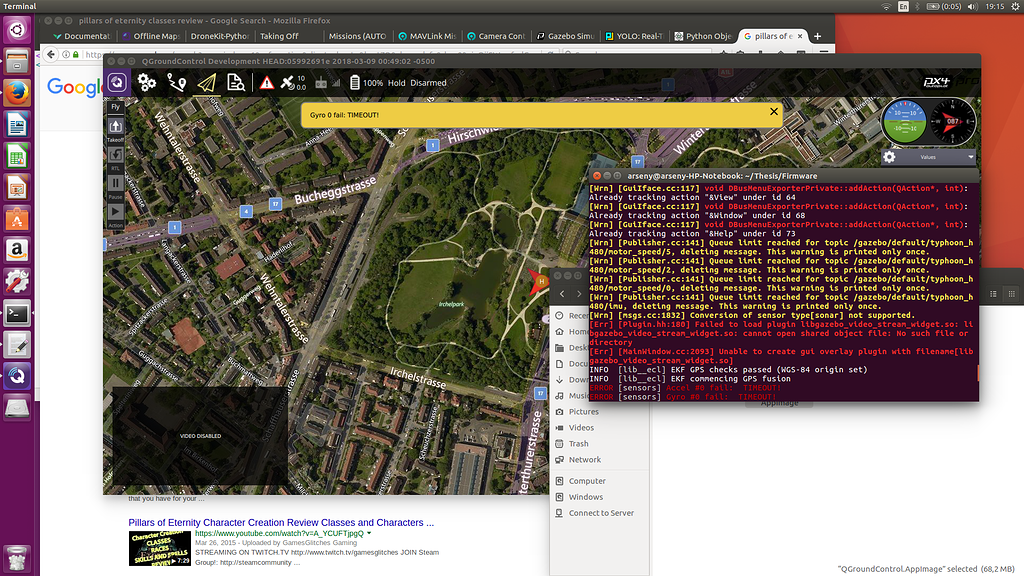
Task: Click the Disarmed status to arm vehicle
Action: coord(428,83)
